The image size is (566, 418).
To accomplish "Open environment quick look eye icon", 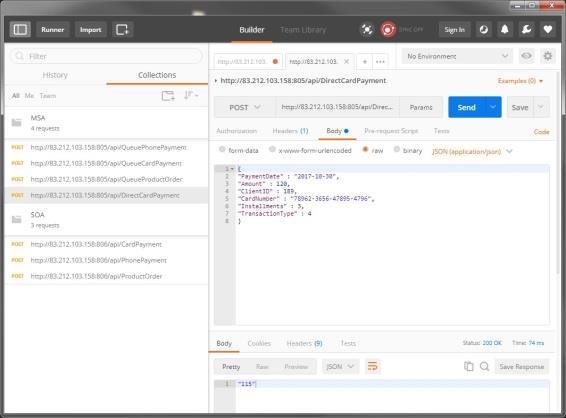I will [527, 56].
